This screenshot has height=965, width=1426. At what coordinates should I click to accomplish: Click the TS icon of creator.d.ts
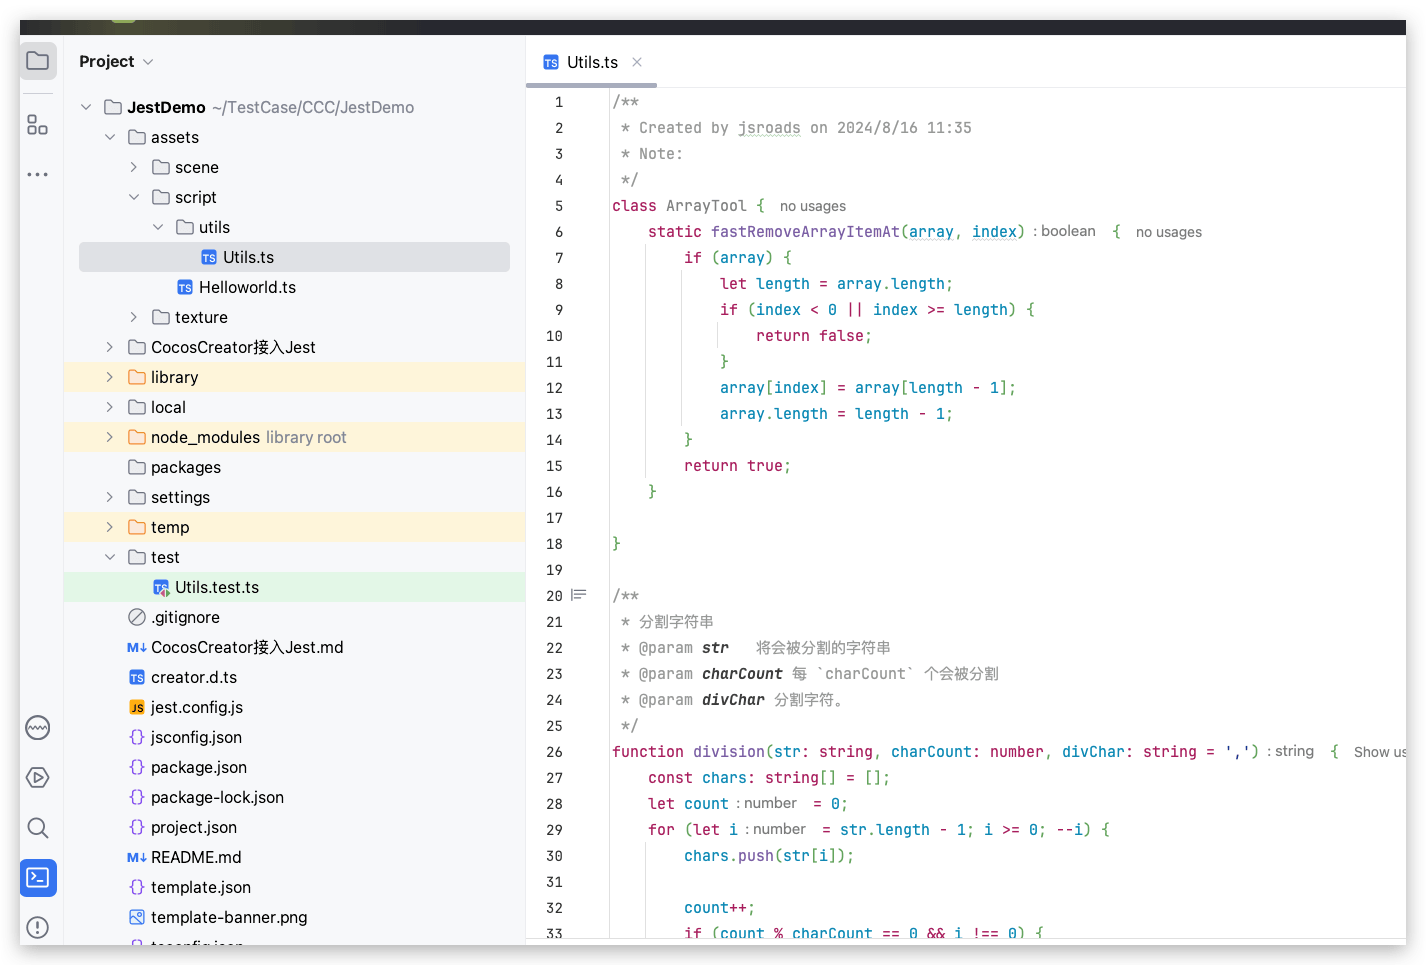137,677
